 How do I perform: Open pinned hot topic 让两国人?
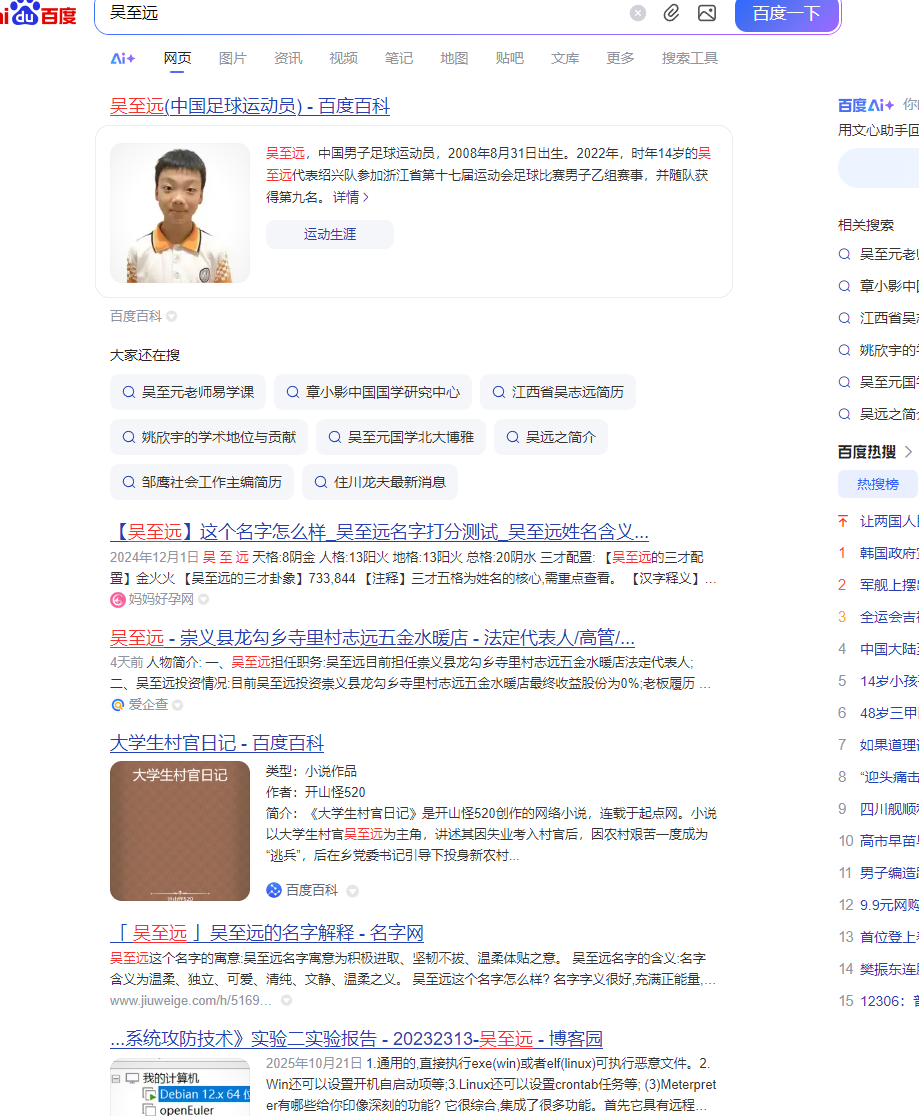[x=888, y=522]
